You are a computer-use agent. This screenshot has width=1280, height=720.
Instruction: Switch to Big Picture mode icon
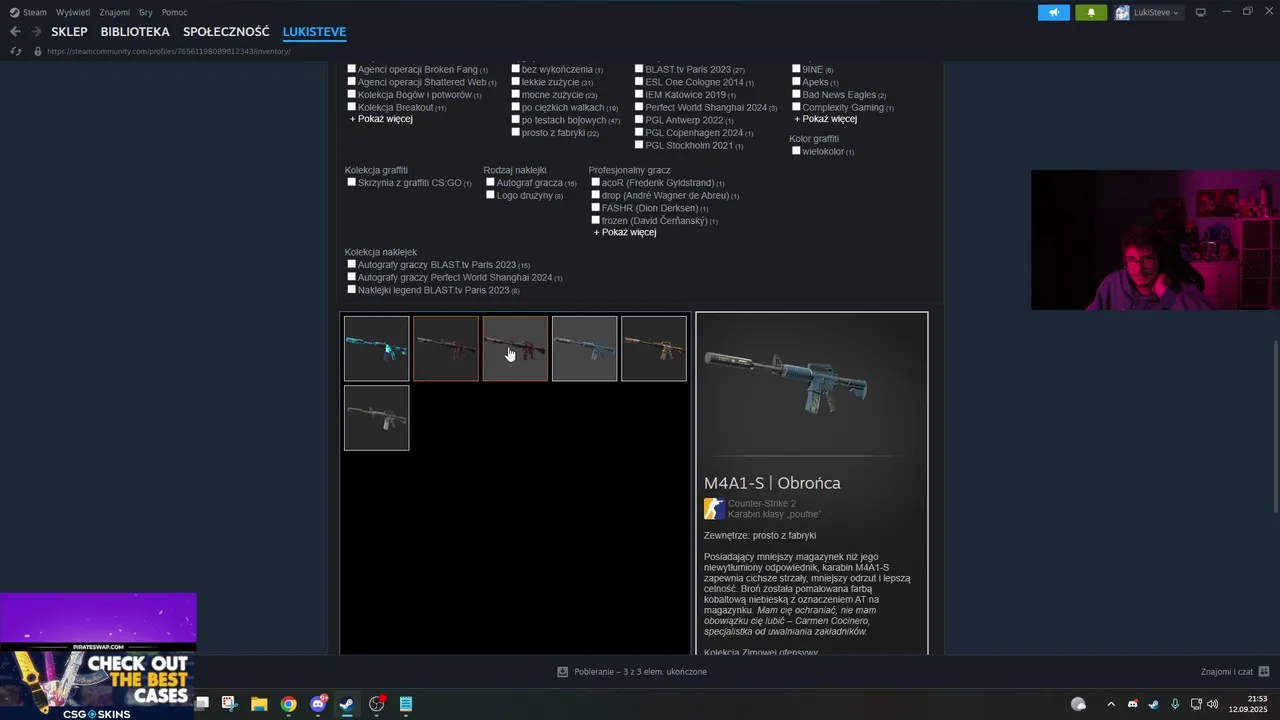click(x=1201, y=12)
